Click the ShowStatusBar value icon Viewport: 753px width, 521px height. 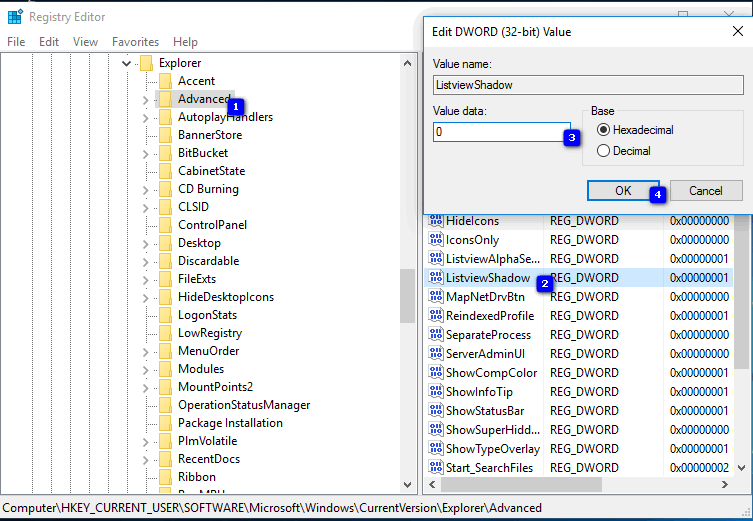tap(436, 411)
